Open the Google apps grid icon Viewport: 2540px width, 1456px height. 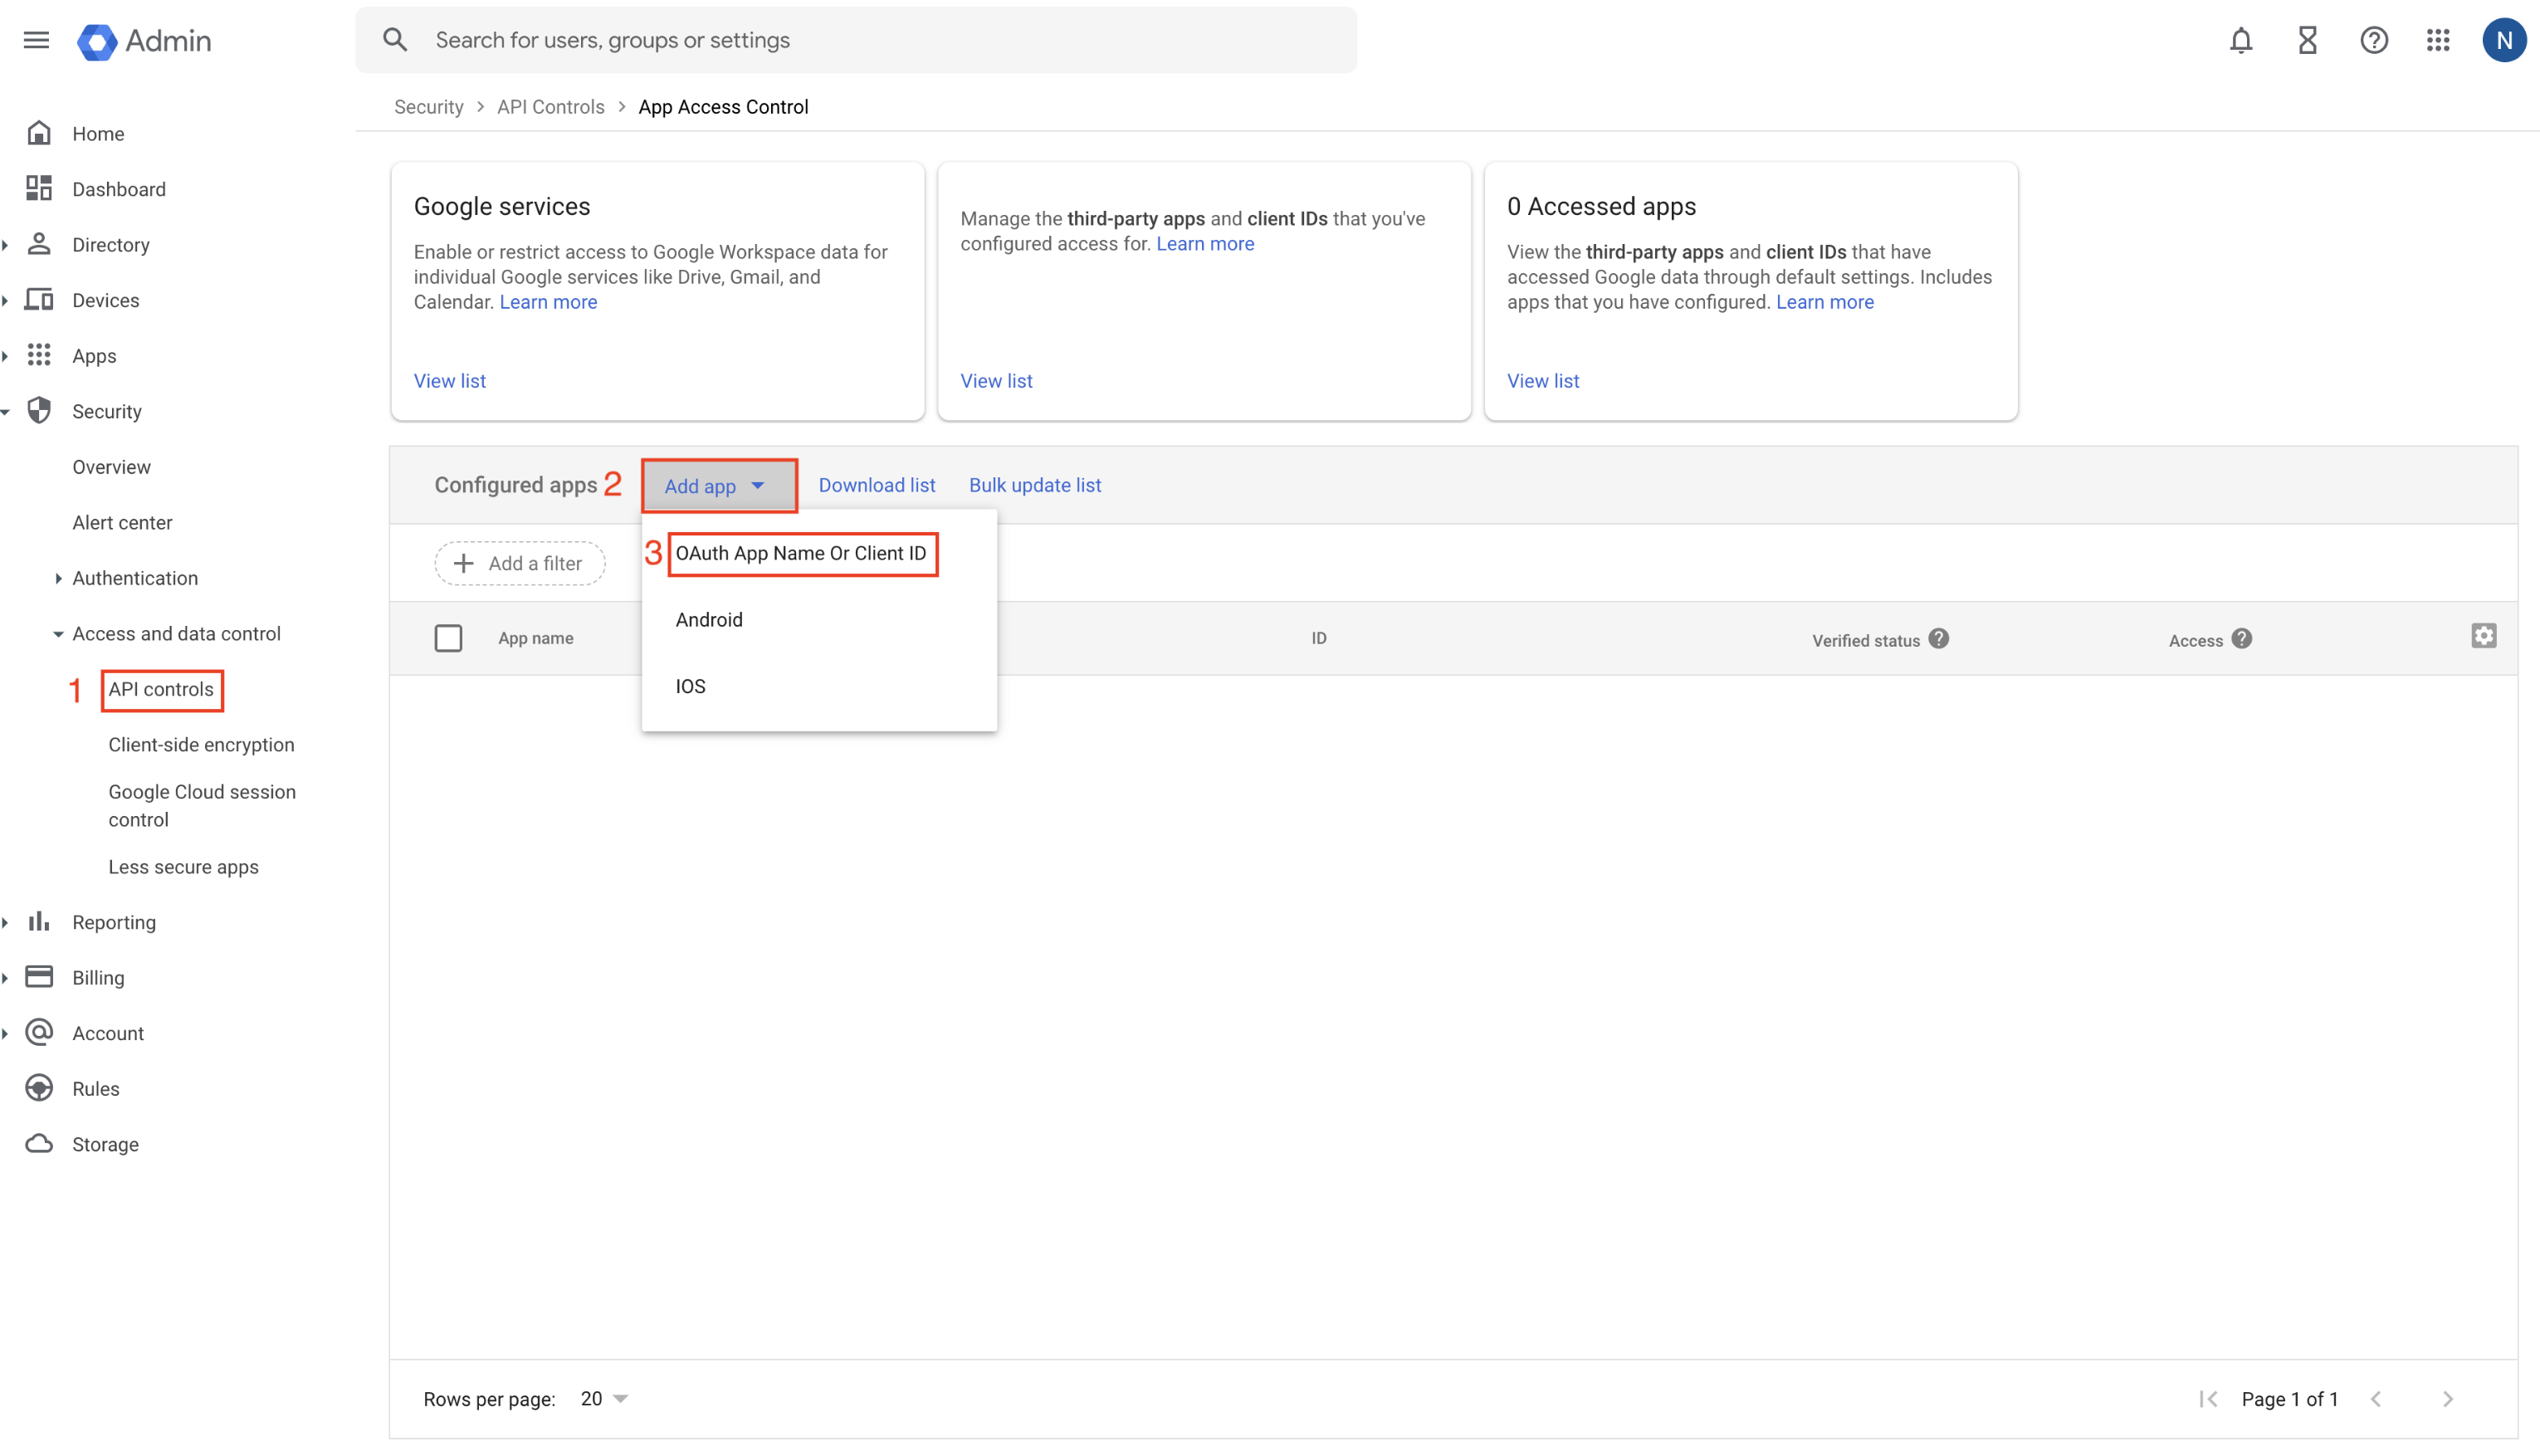pos(2438,40)
